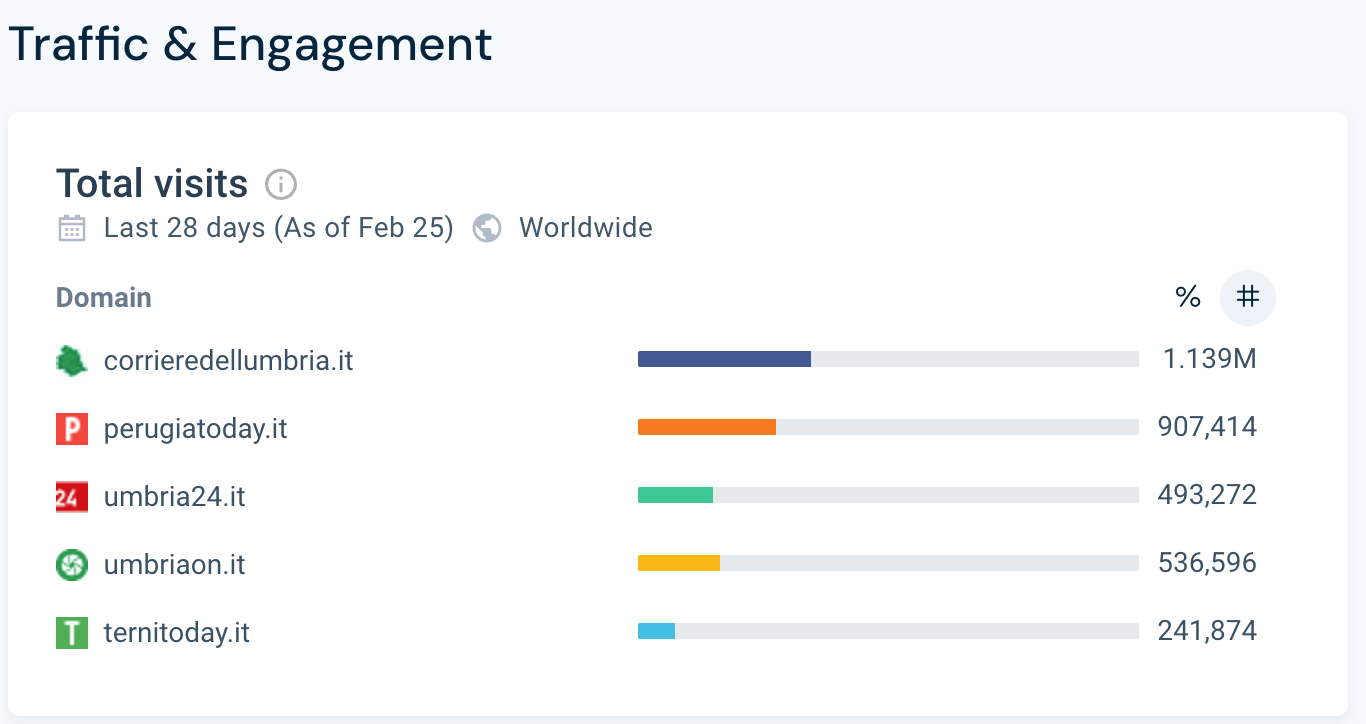
Task: Click the 536,596 visits value
Action: click(x=1207, y=563)
